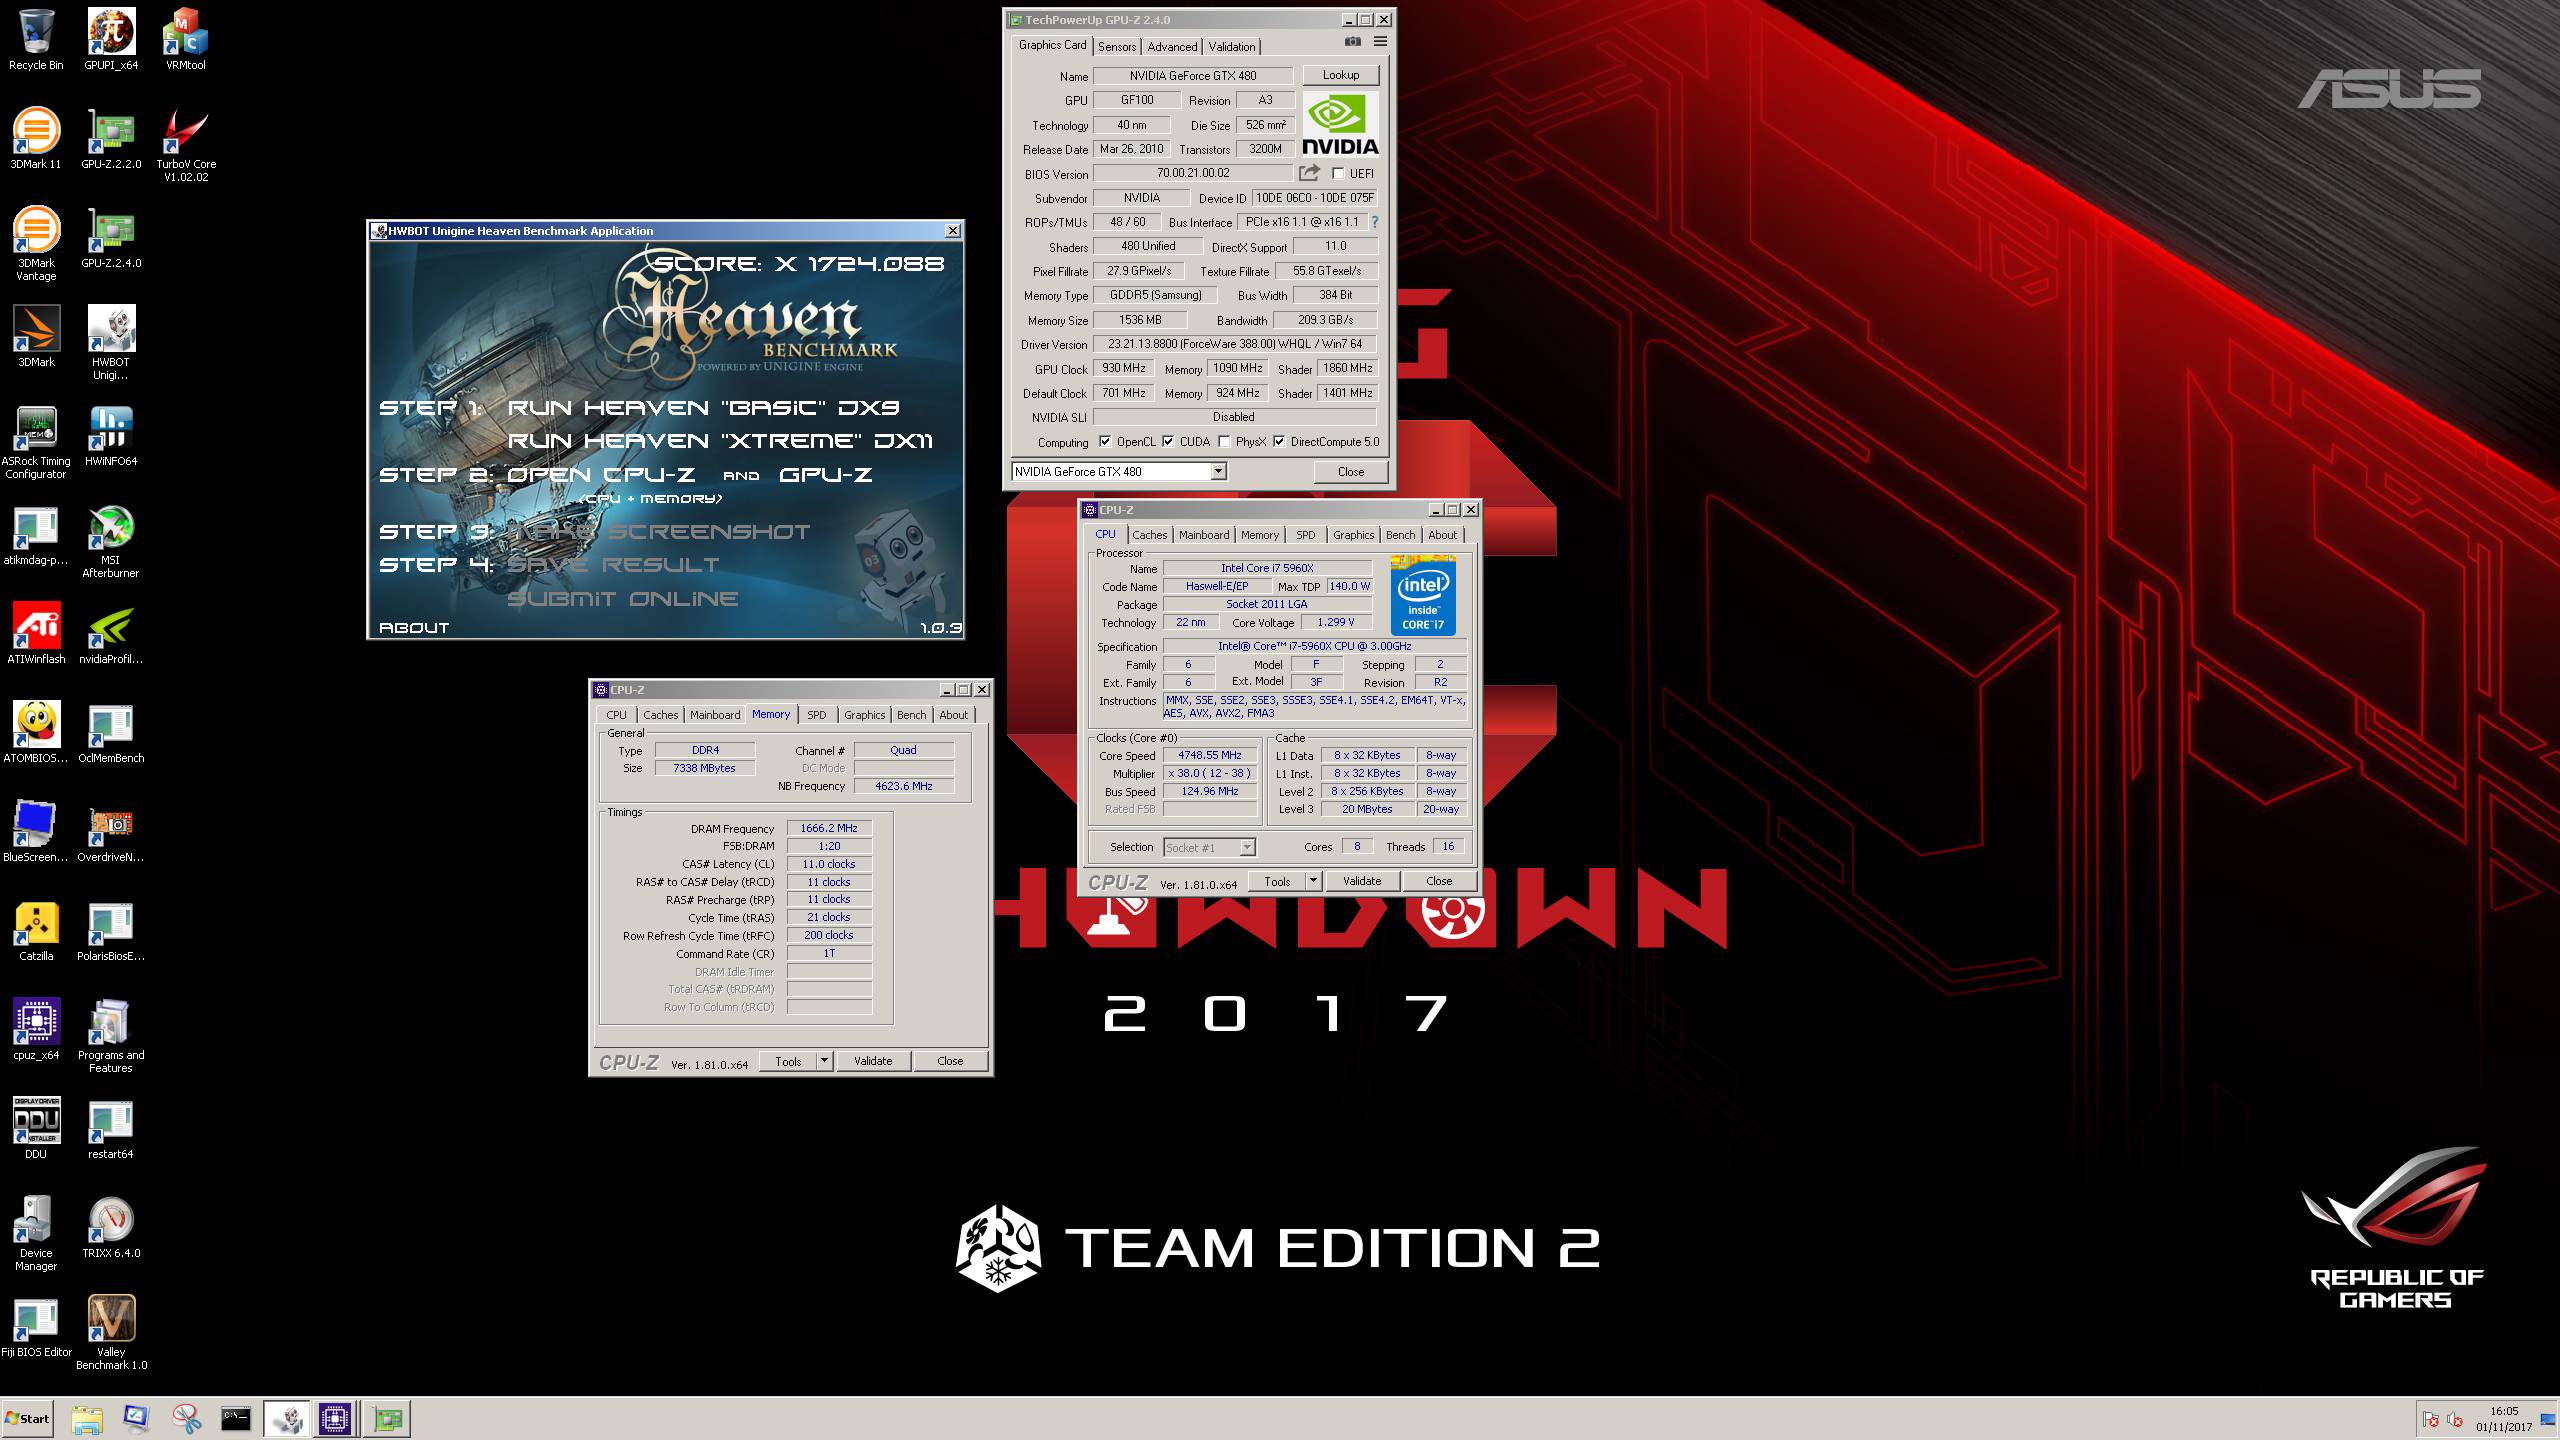
Task: Click Tools button in CPU-Z CPU window
Action: tap(1277, 881)
